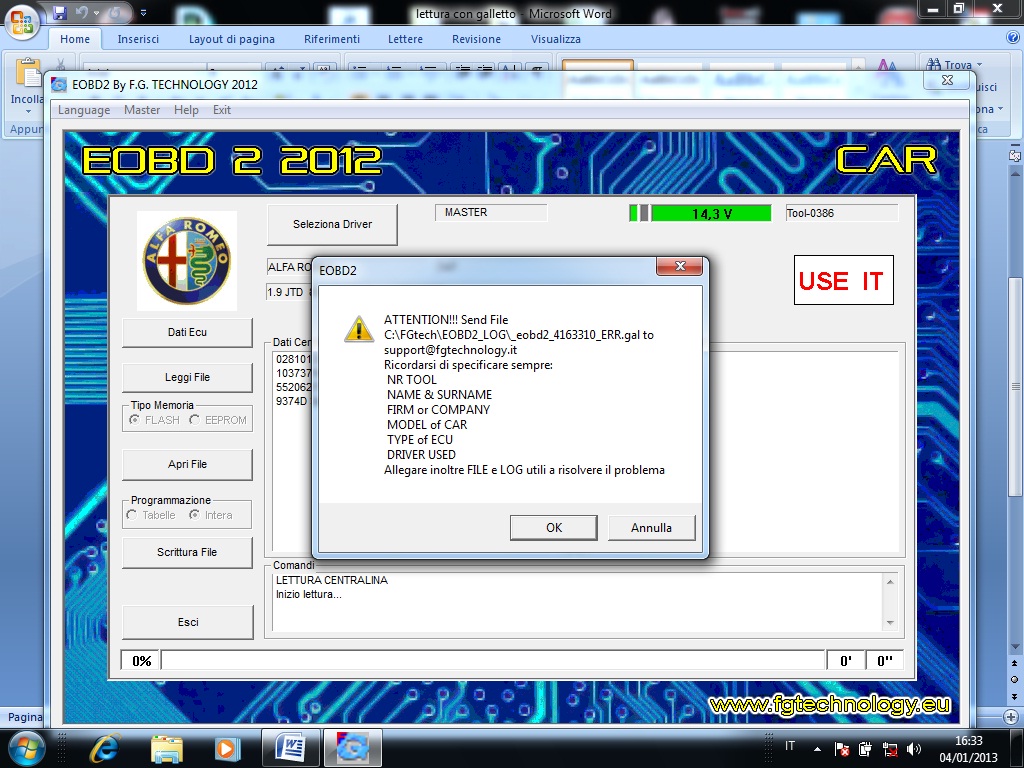Click the network tray icon with red X

point(889,749)
